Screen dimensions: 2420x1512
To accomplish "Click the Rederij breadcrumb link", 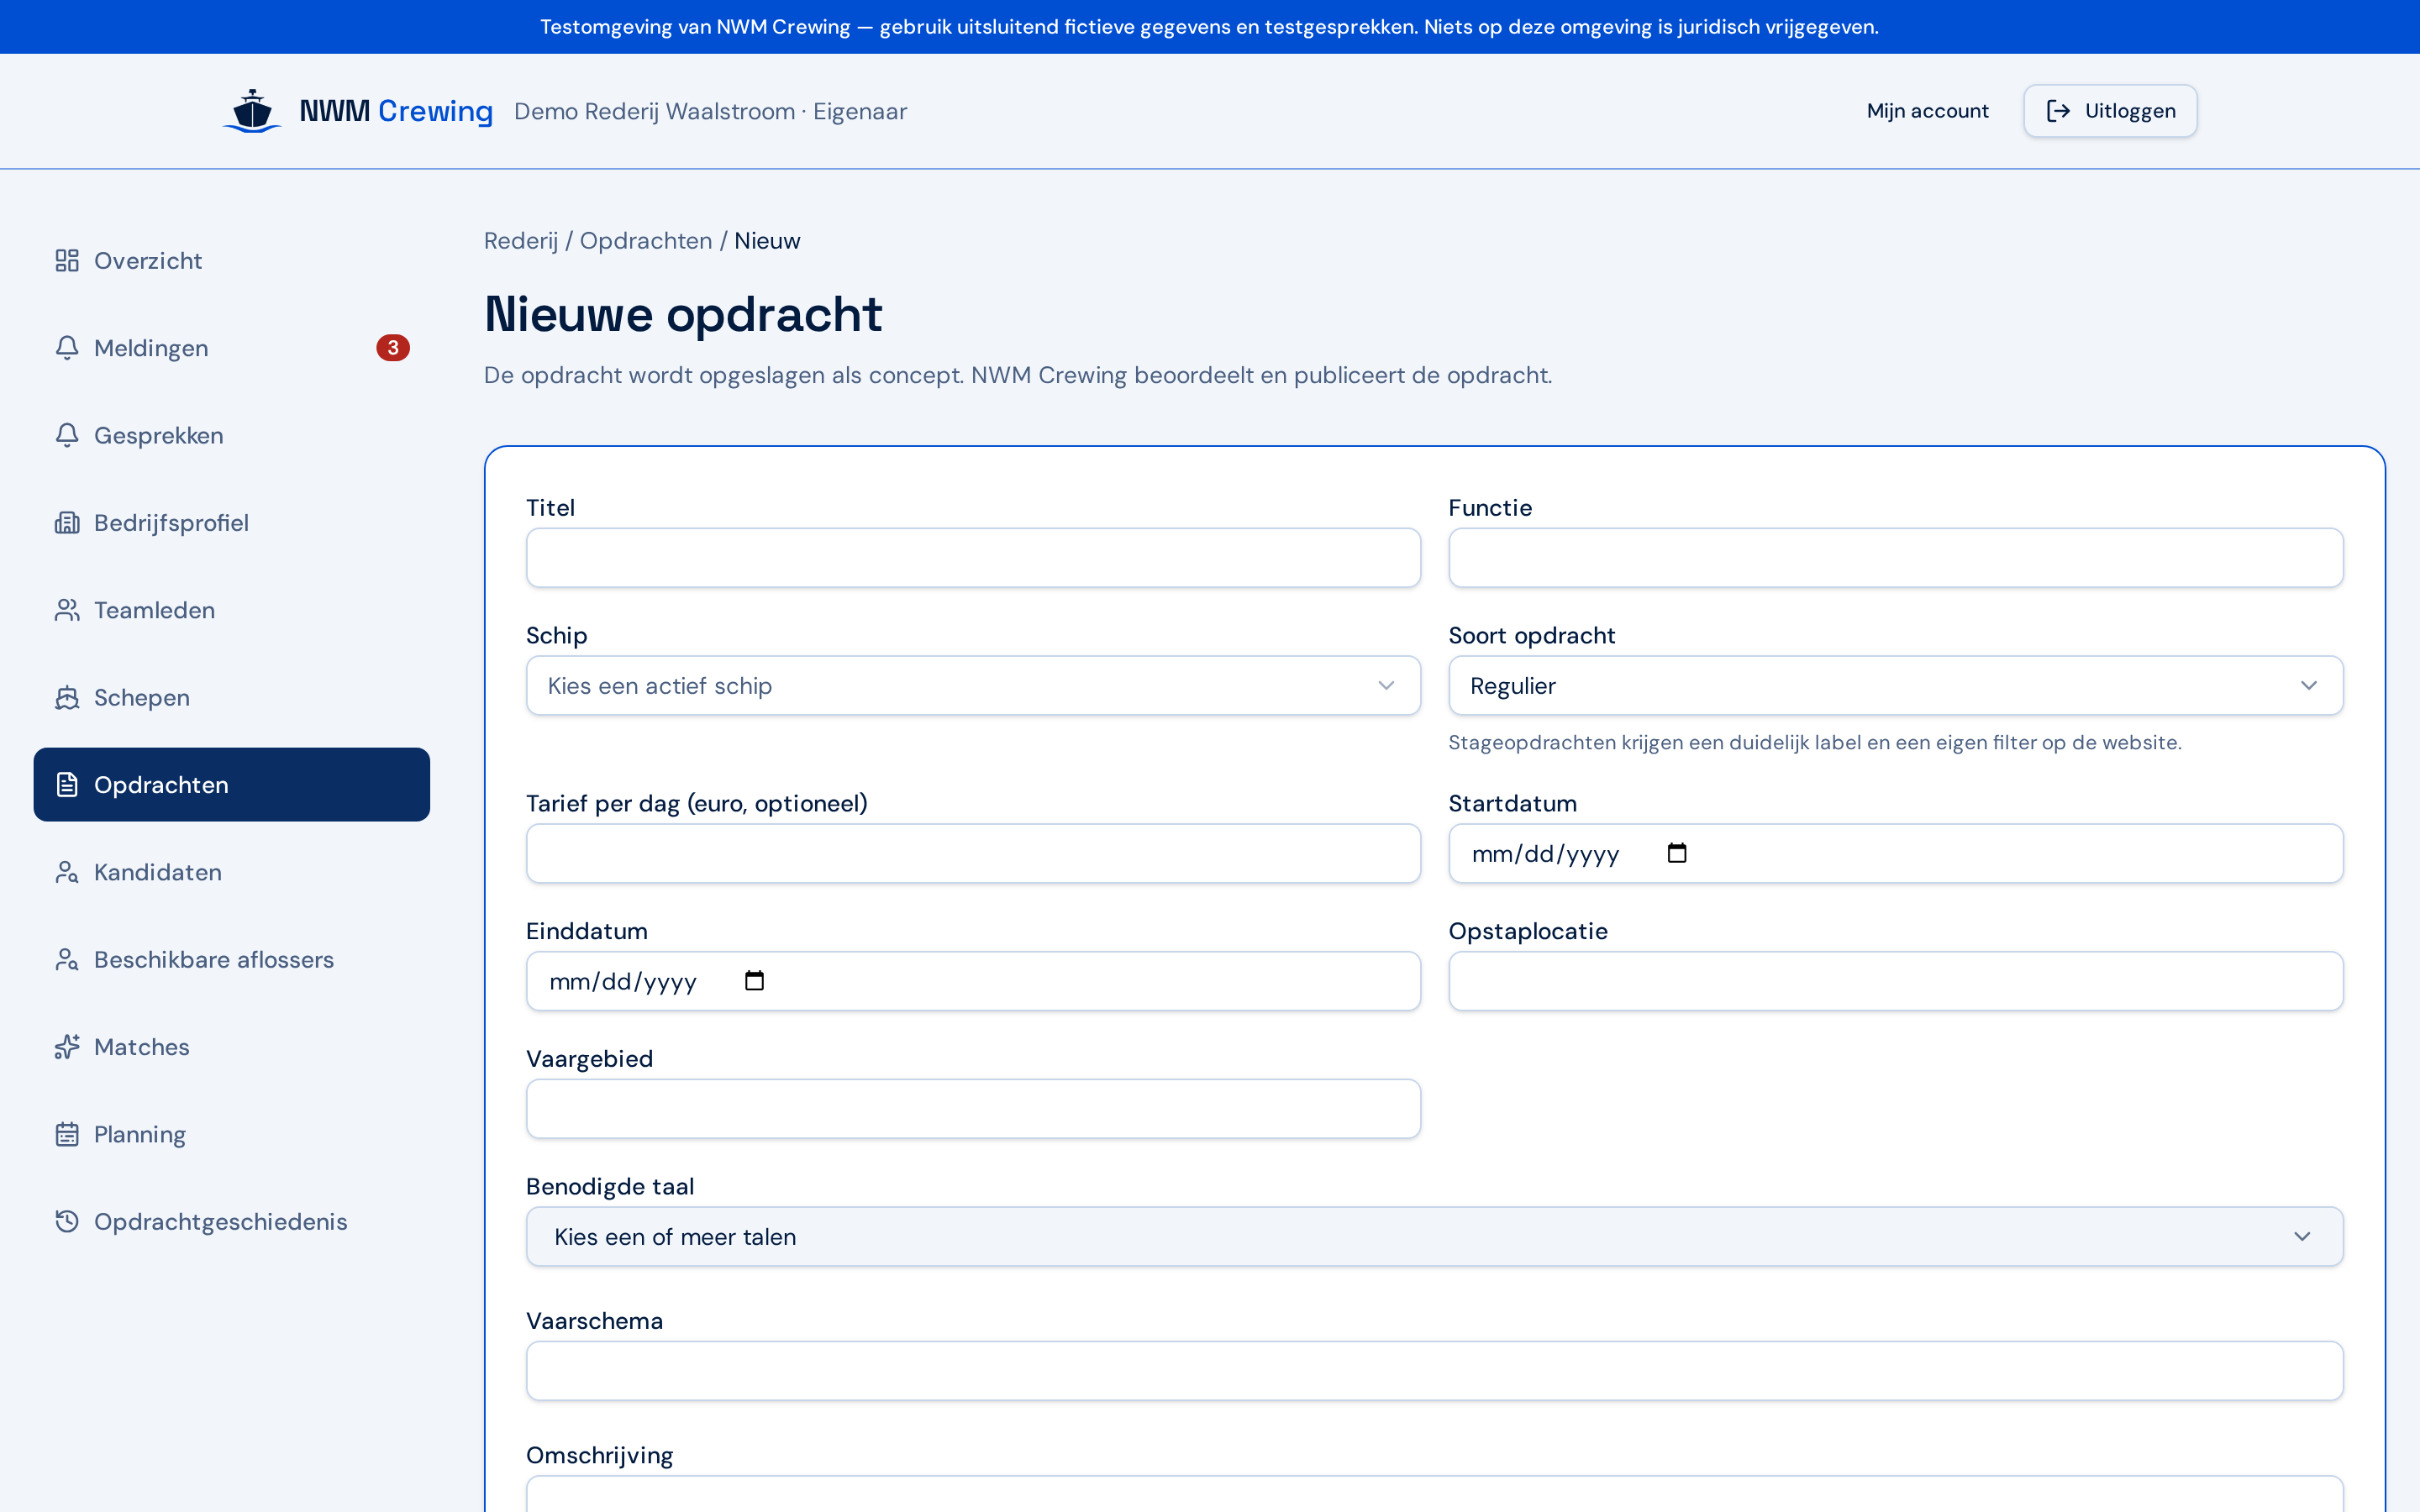I will [x=521, y=241].
